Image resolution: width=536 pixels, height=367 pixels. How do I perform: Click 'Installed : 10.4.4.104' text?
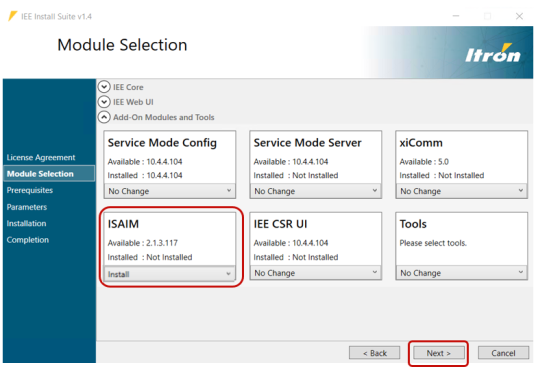[145, 175]
